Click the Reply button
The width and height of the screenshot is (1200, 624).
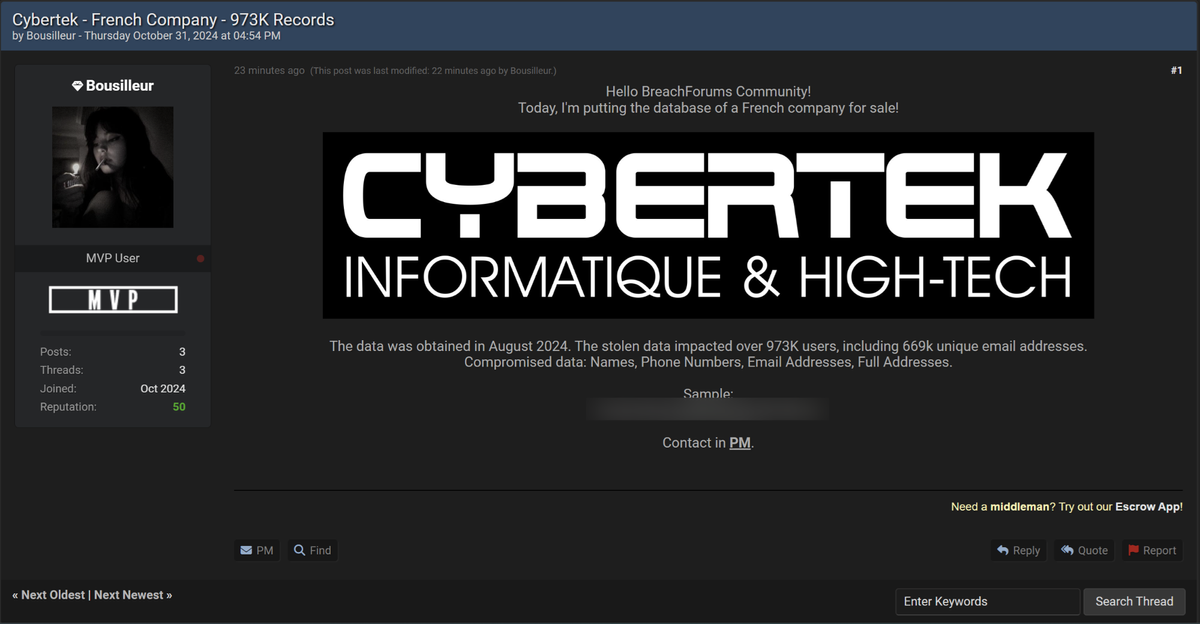(1018, 549)
